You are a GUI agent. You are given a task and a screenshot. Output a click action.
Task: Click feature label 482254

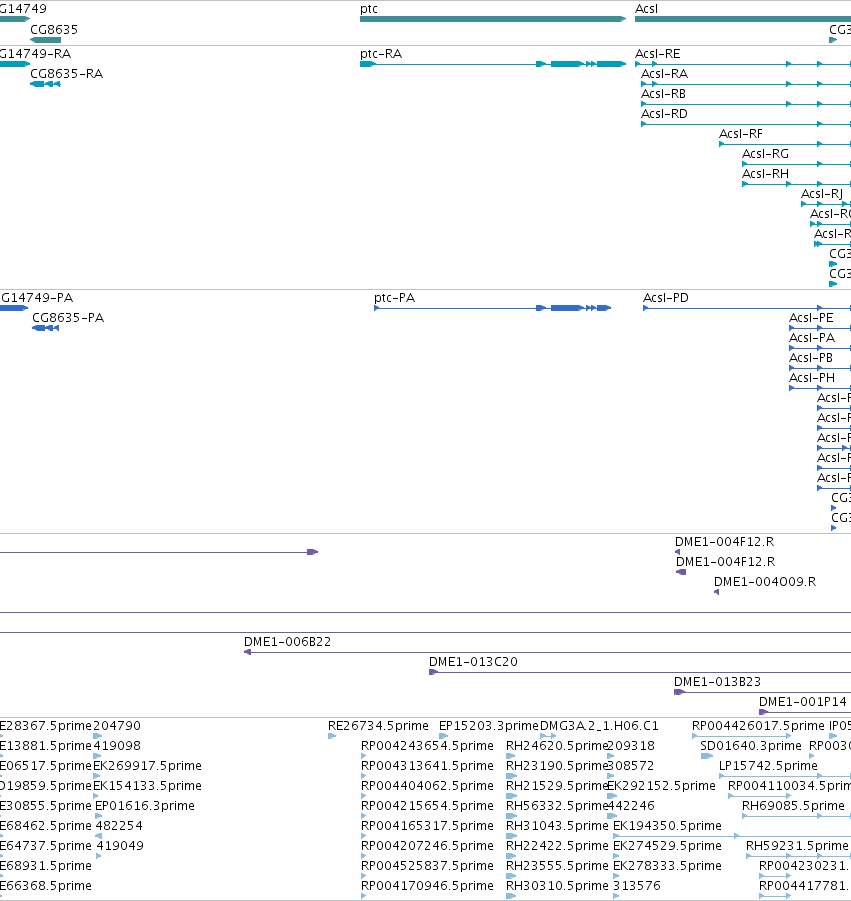[x=120, y=826]
